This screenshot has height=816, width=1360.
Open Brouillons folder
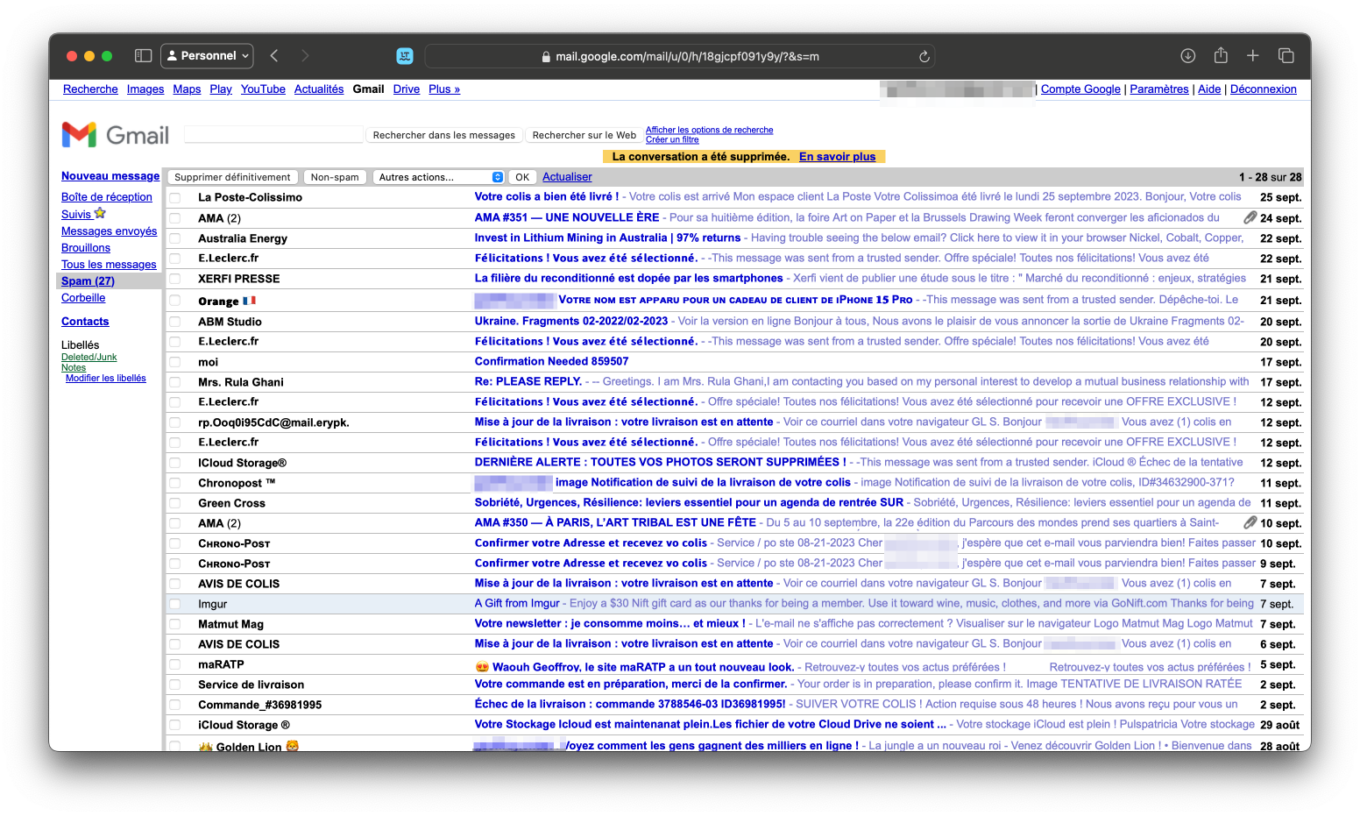tap(86, 248)
